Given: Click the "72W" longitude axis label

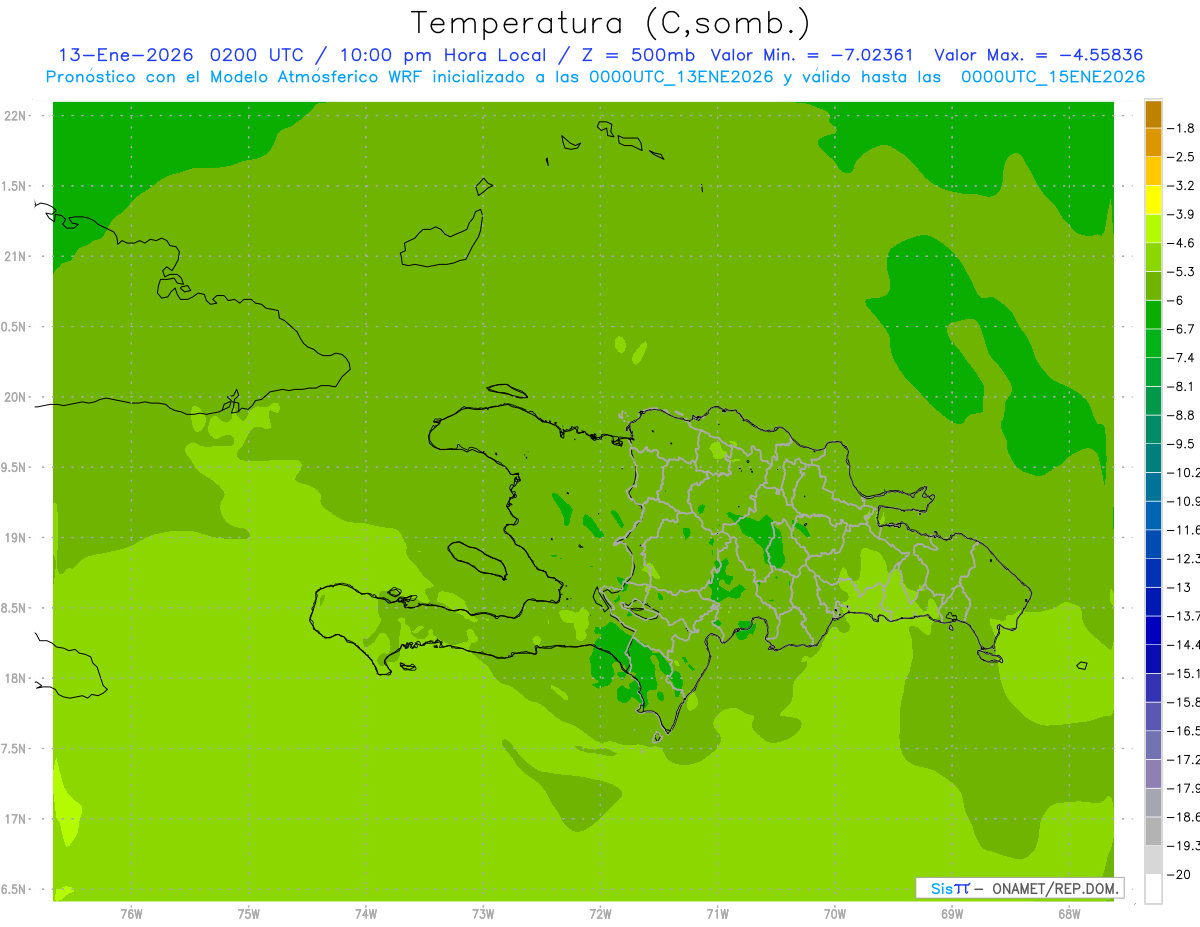Looking at the screenshot, I should click(x=600, y=914).
